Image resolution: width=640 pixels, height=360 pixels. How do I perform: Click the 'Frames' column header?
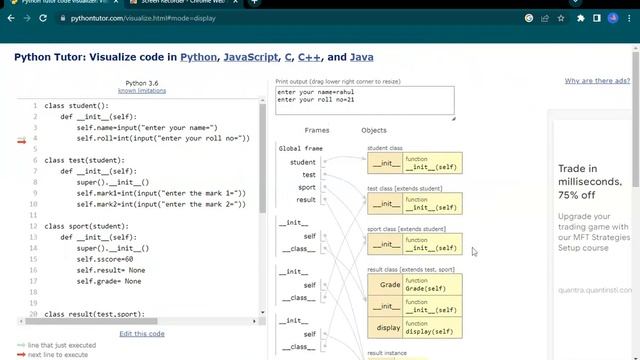click(x=317, y=130)
